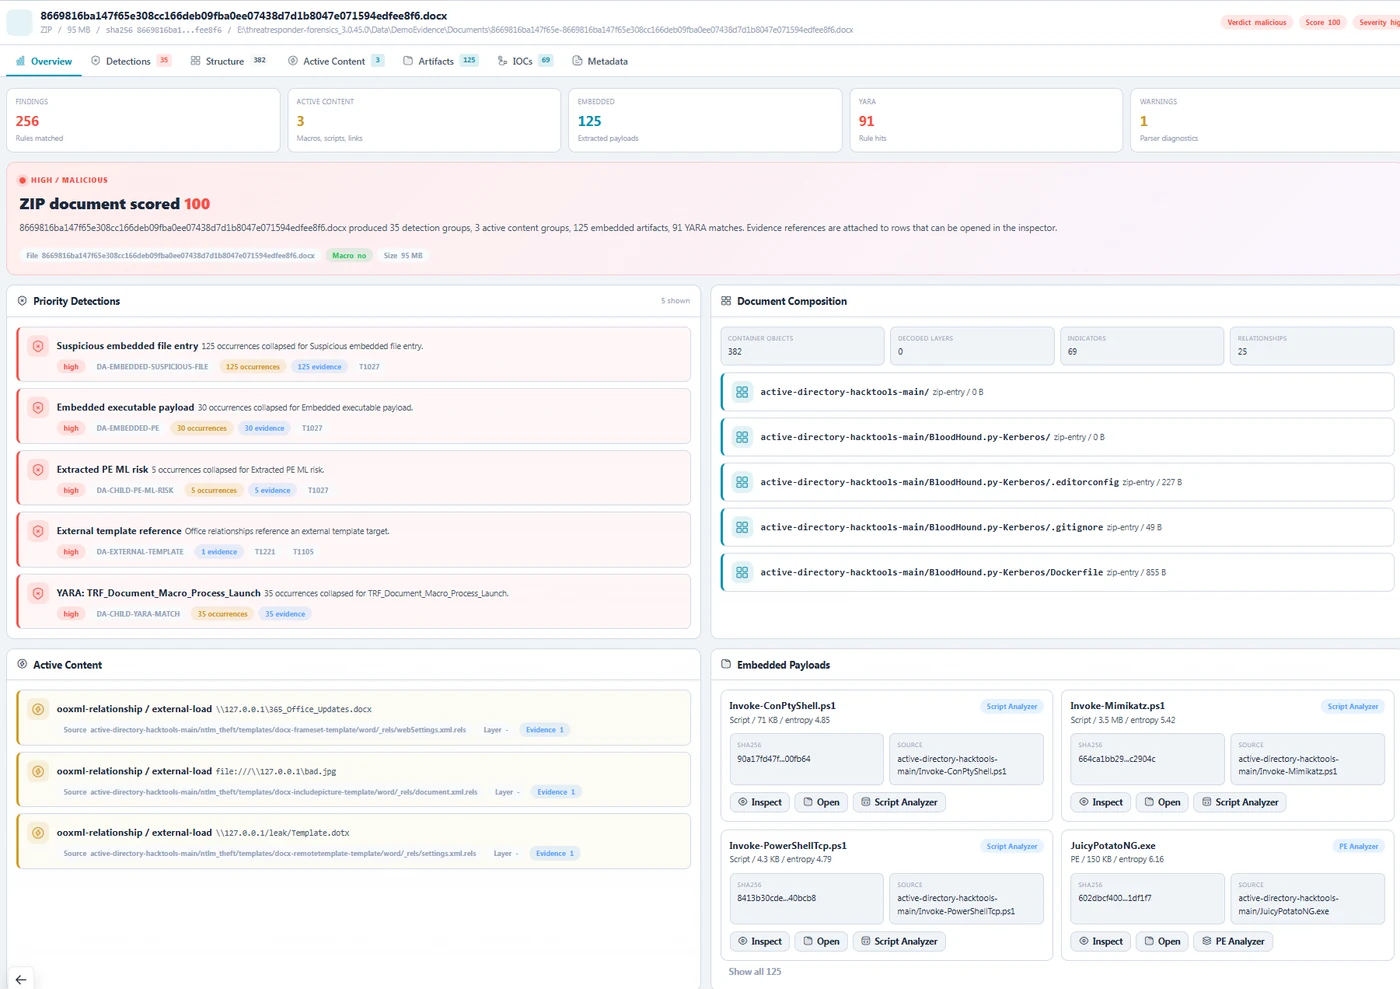Screen dimensions: 1400x989
Task: Switch to the Detections tab
Action: [130, 61]
